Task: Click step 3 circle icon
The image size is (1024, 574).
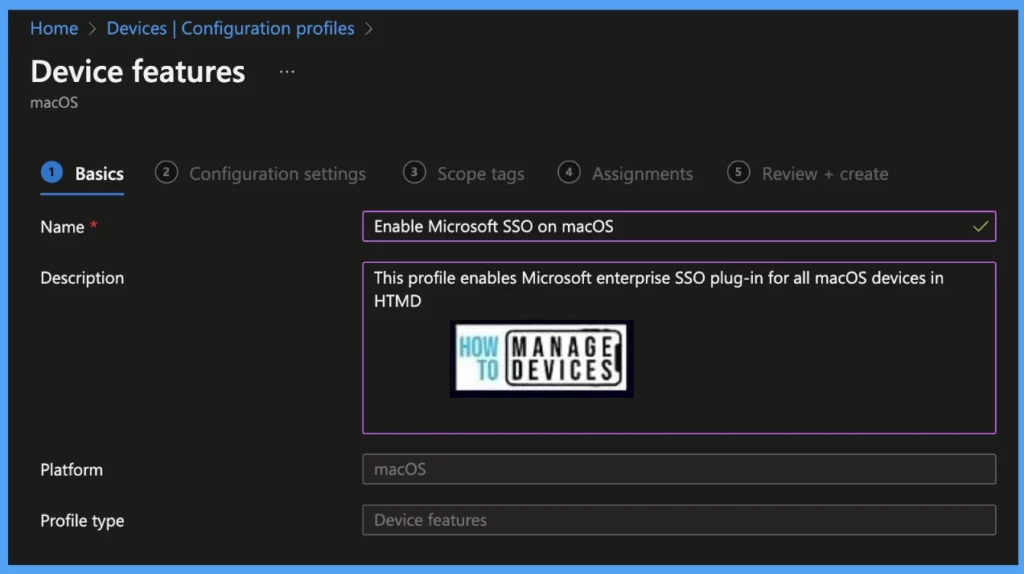Action: [414, 172]
